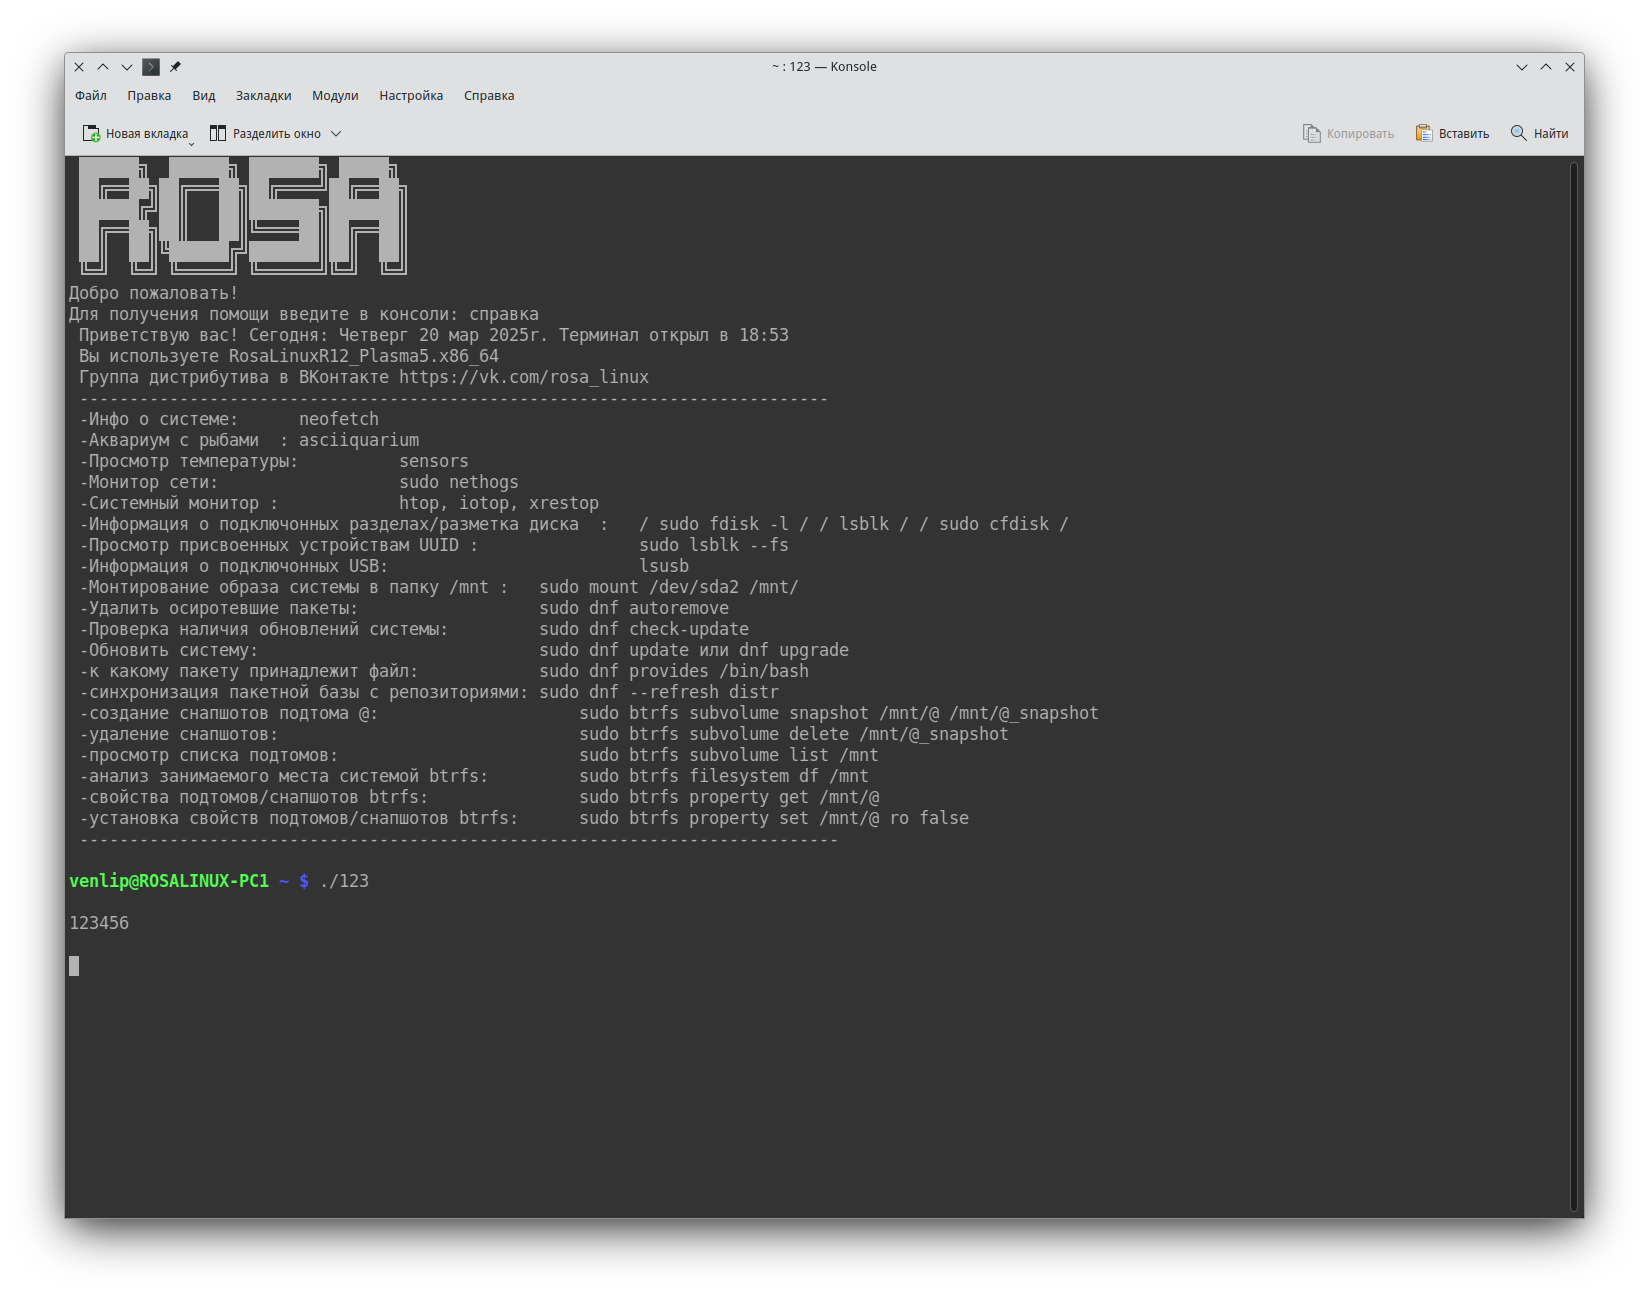The image size is (1649, 1295).
Task: Open the Справка menu
Action: point(489,96)
